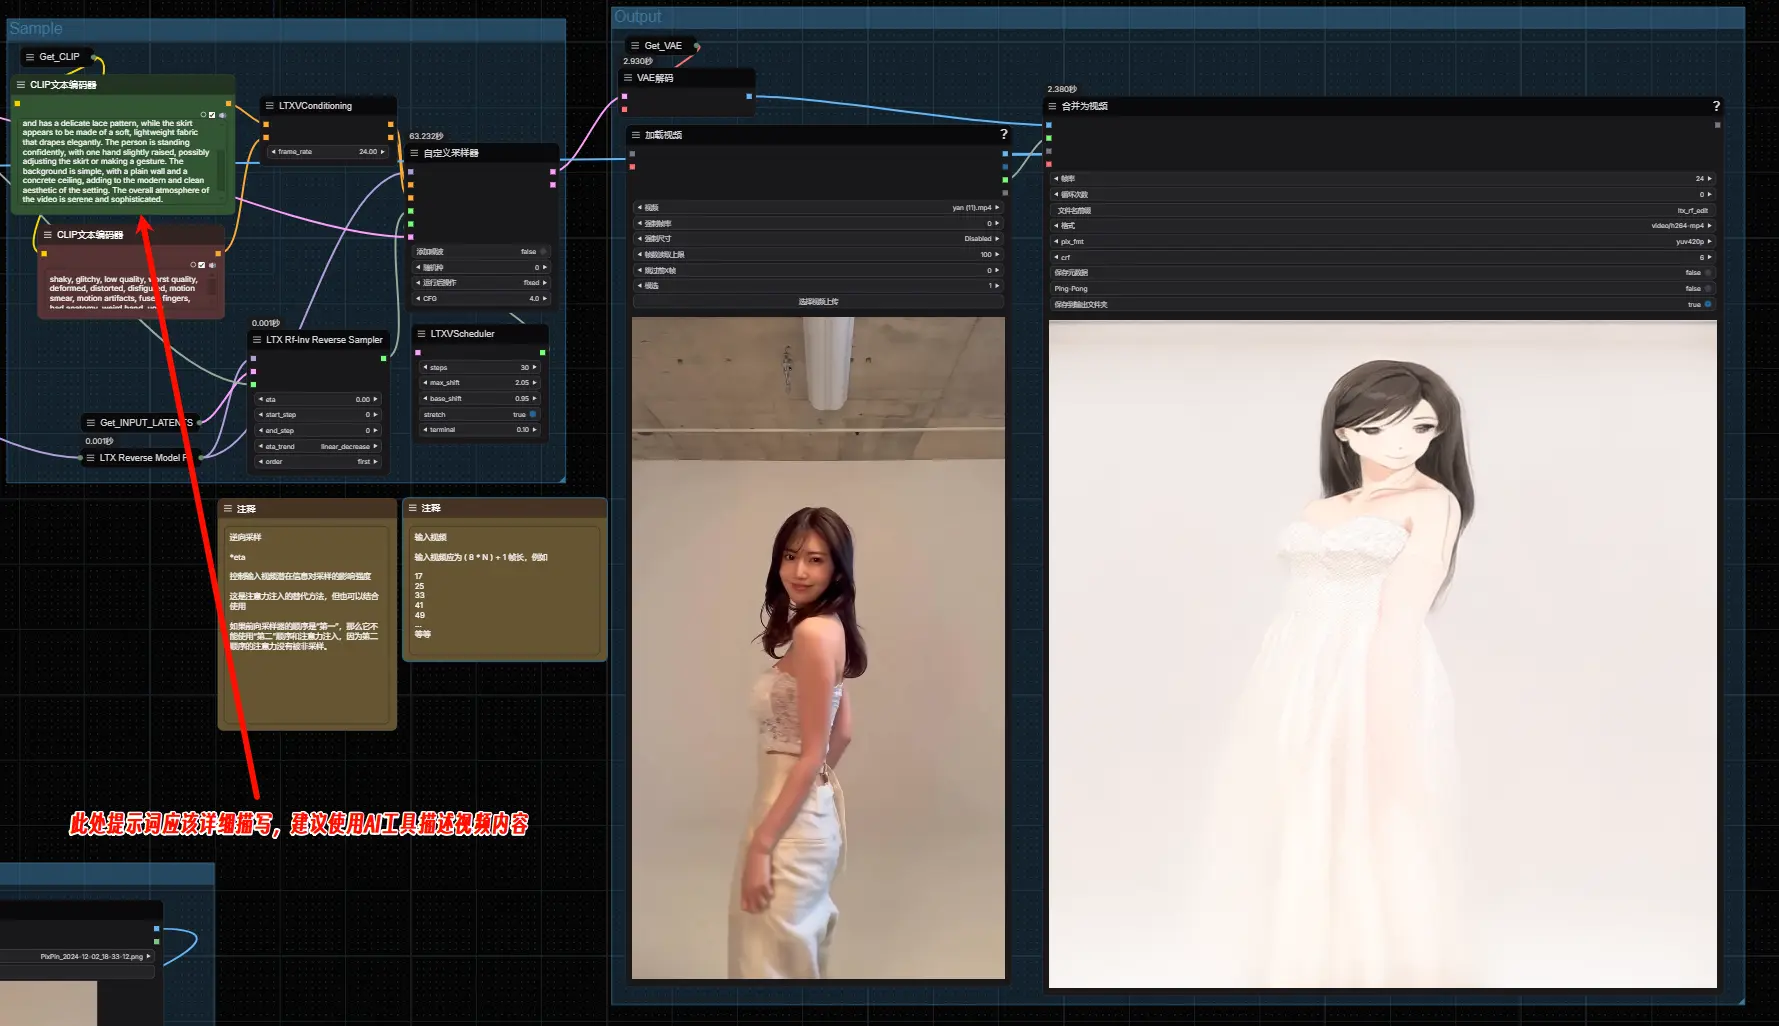This screenshot has width=1779, height=1026.
Task: Open the help icon on 加载视频 node
Action: [x=1003, y=134]
